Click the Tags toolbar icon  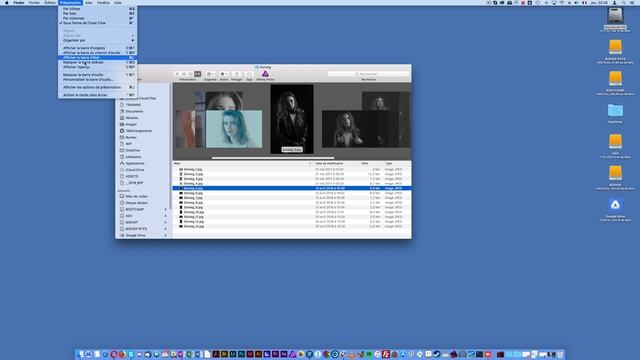[x=249, y=74]
